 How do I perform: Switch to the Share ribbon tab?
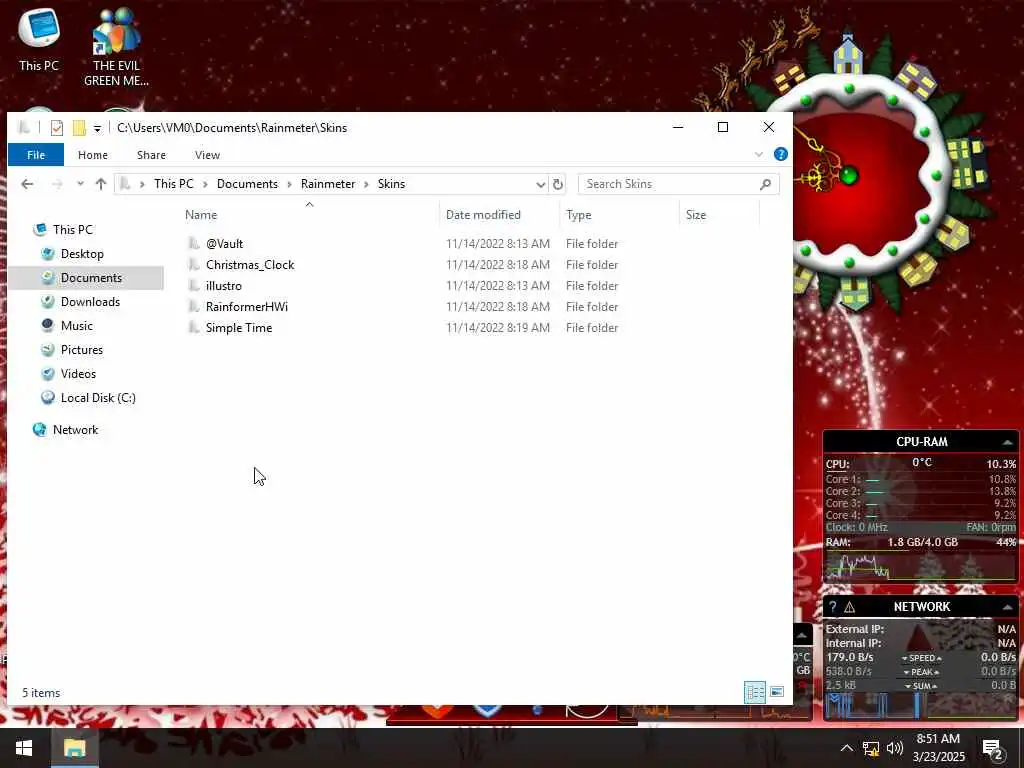[151, 155]
